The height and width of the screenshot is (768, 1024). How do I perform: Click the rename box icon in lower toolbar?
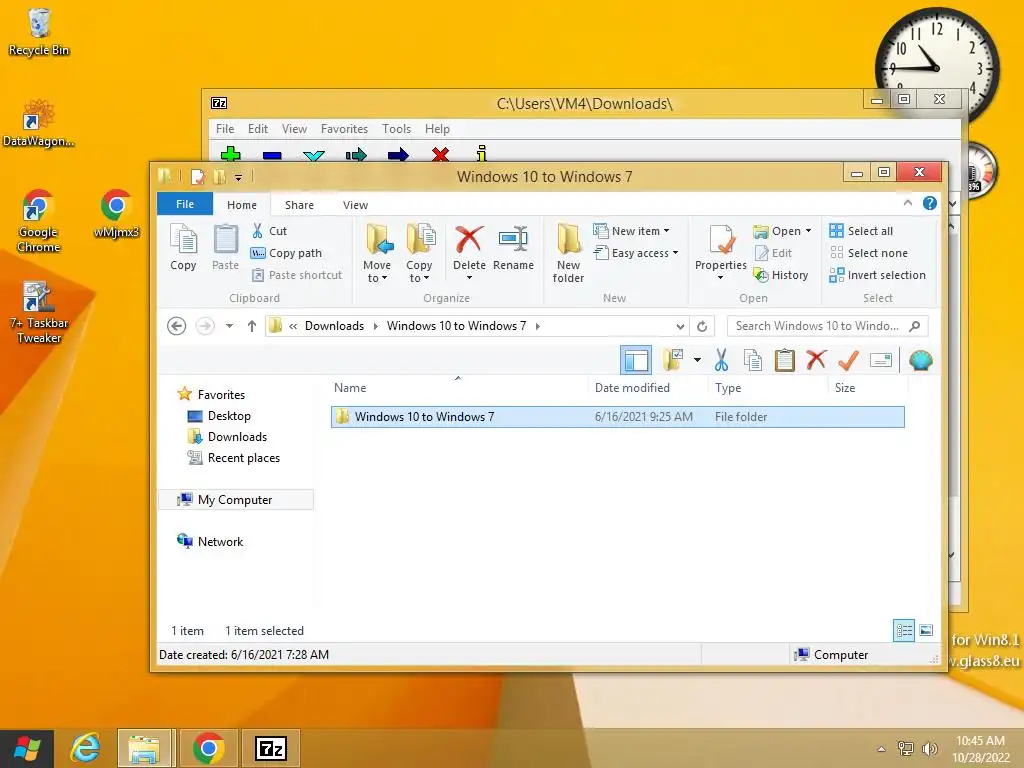coord(880,360)
